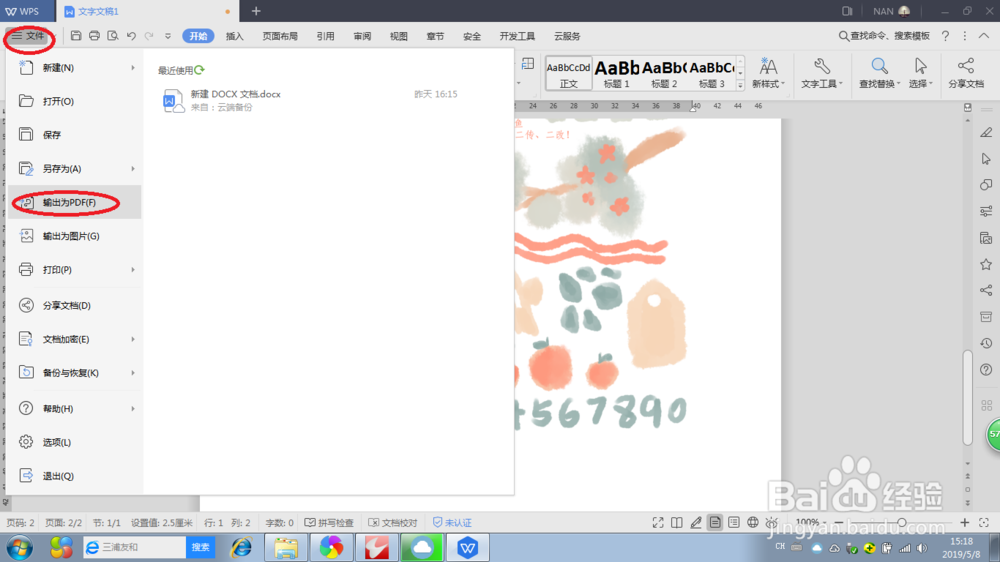Click the star favorites icon in sidebar
This screenshot has width=1000, height=562.
click(986, 264)
